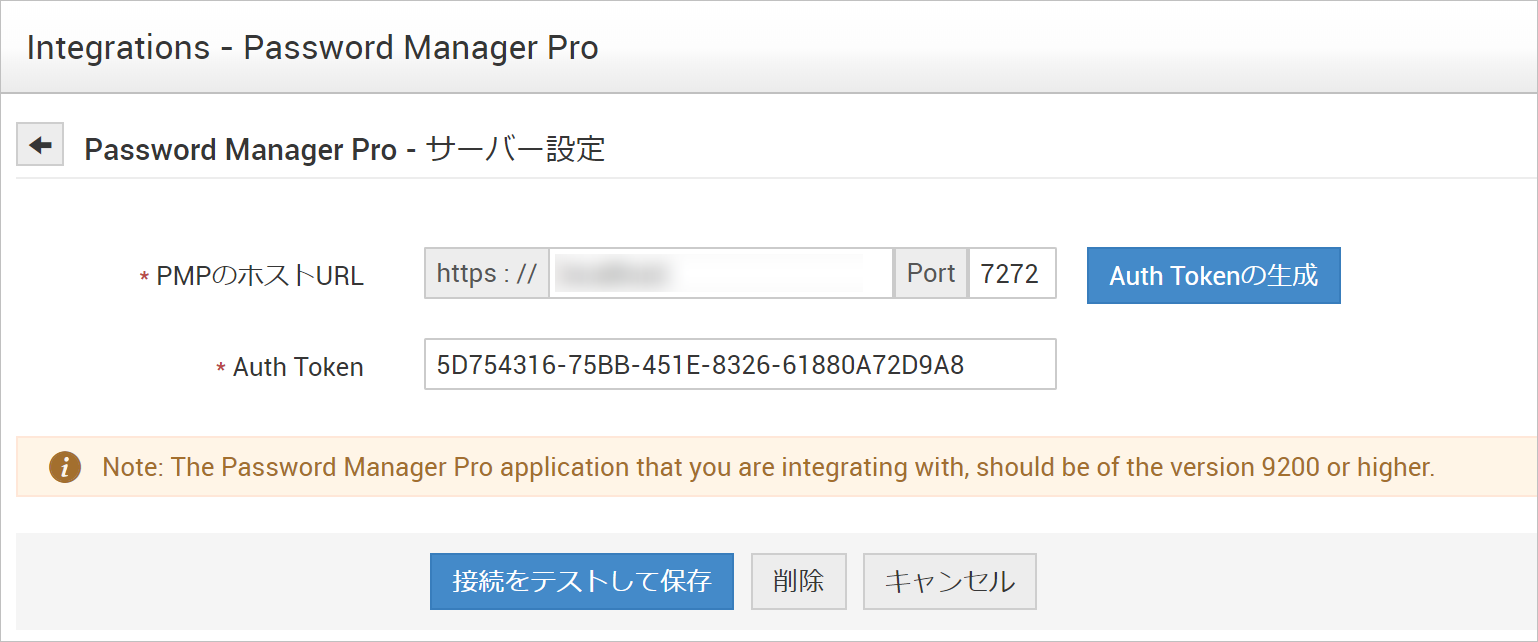
Task: Click the back arrow icon
Action: [x=40, y=146]
